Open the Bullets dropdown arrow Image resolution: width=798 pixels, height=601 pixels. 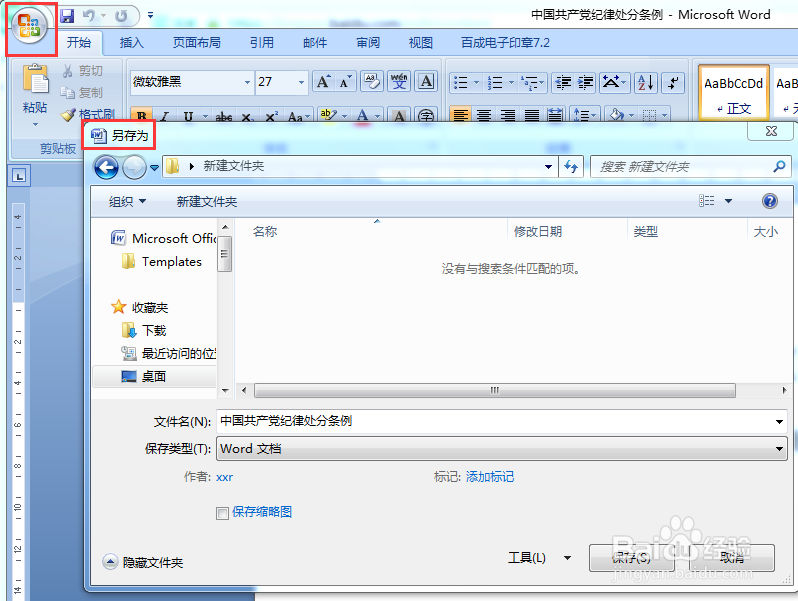point(476,83)
